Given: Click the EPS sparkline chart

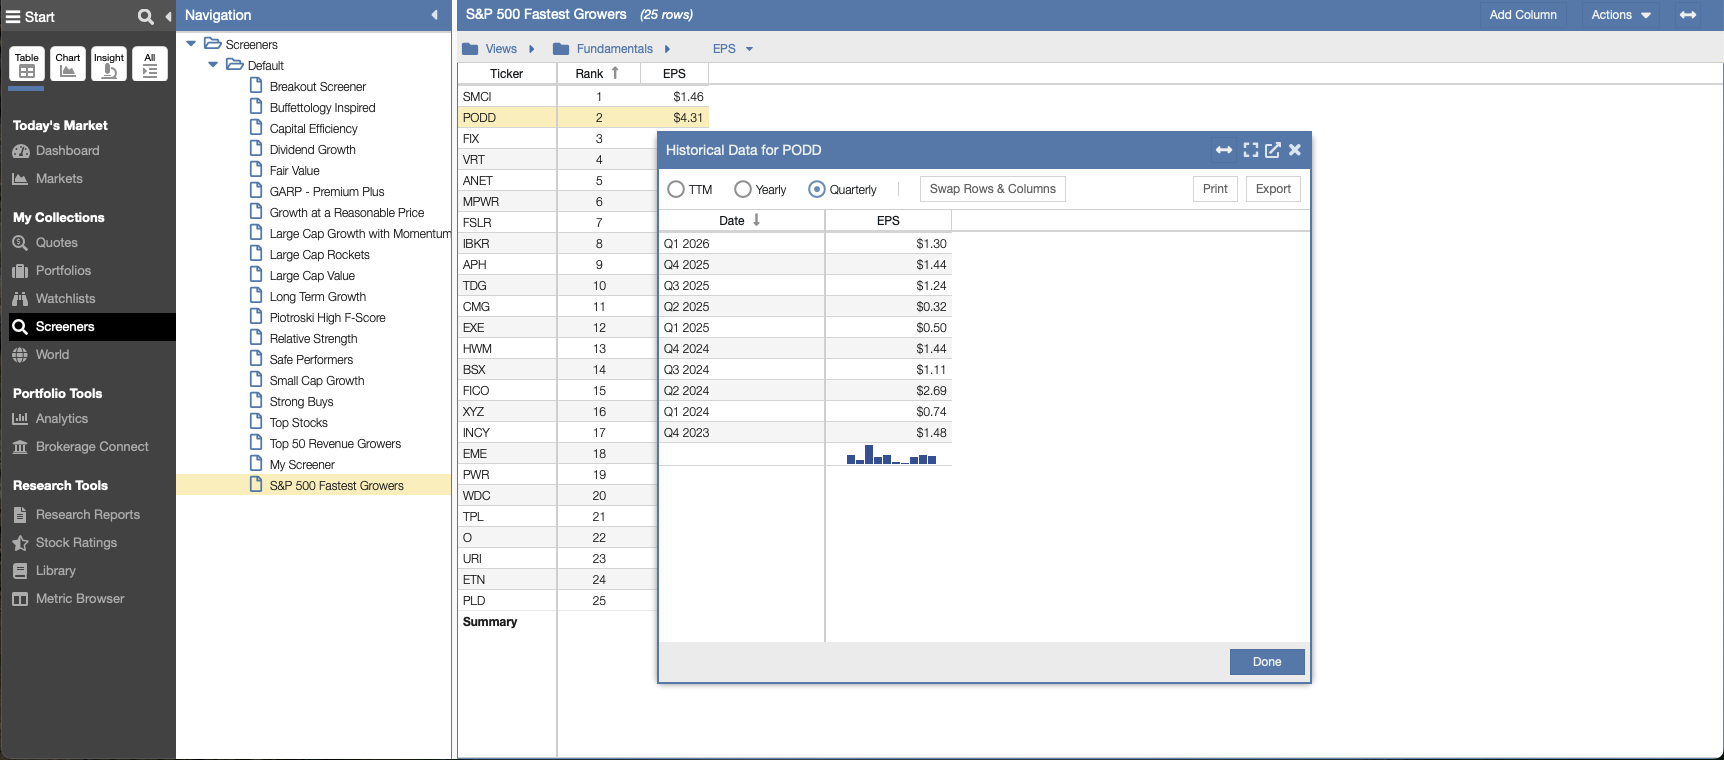Looking at the screenshot, I should (891, 455).
